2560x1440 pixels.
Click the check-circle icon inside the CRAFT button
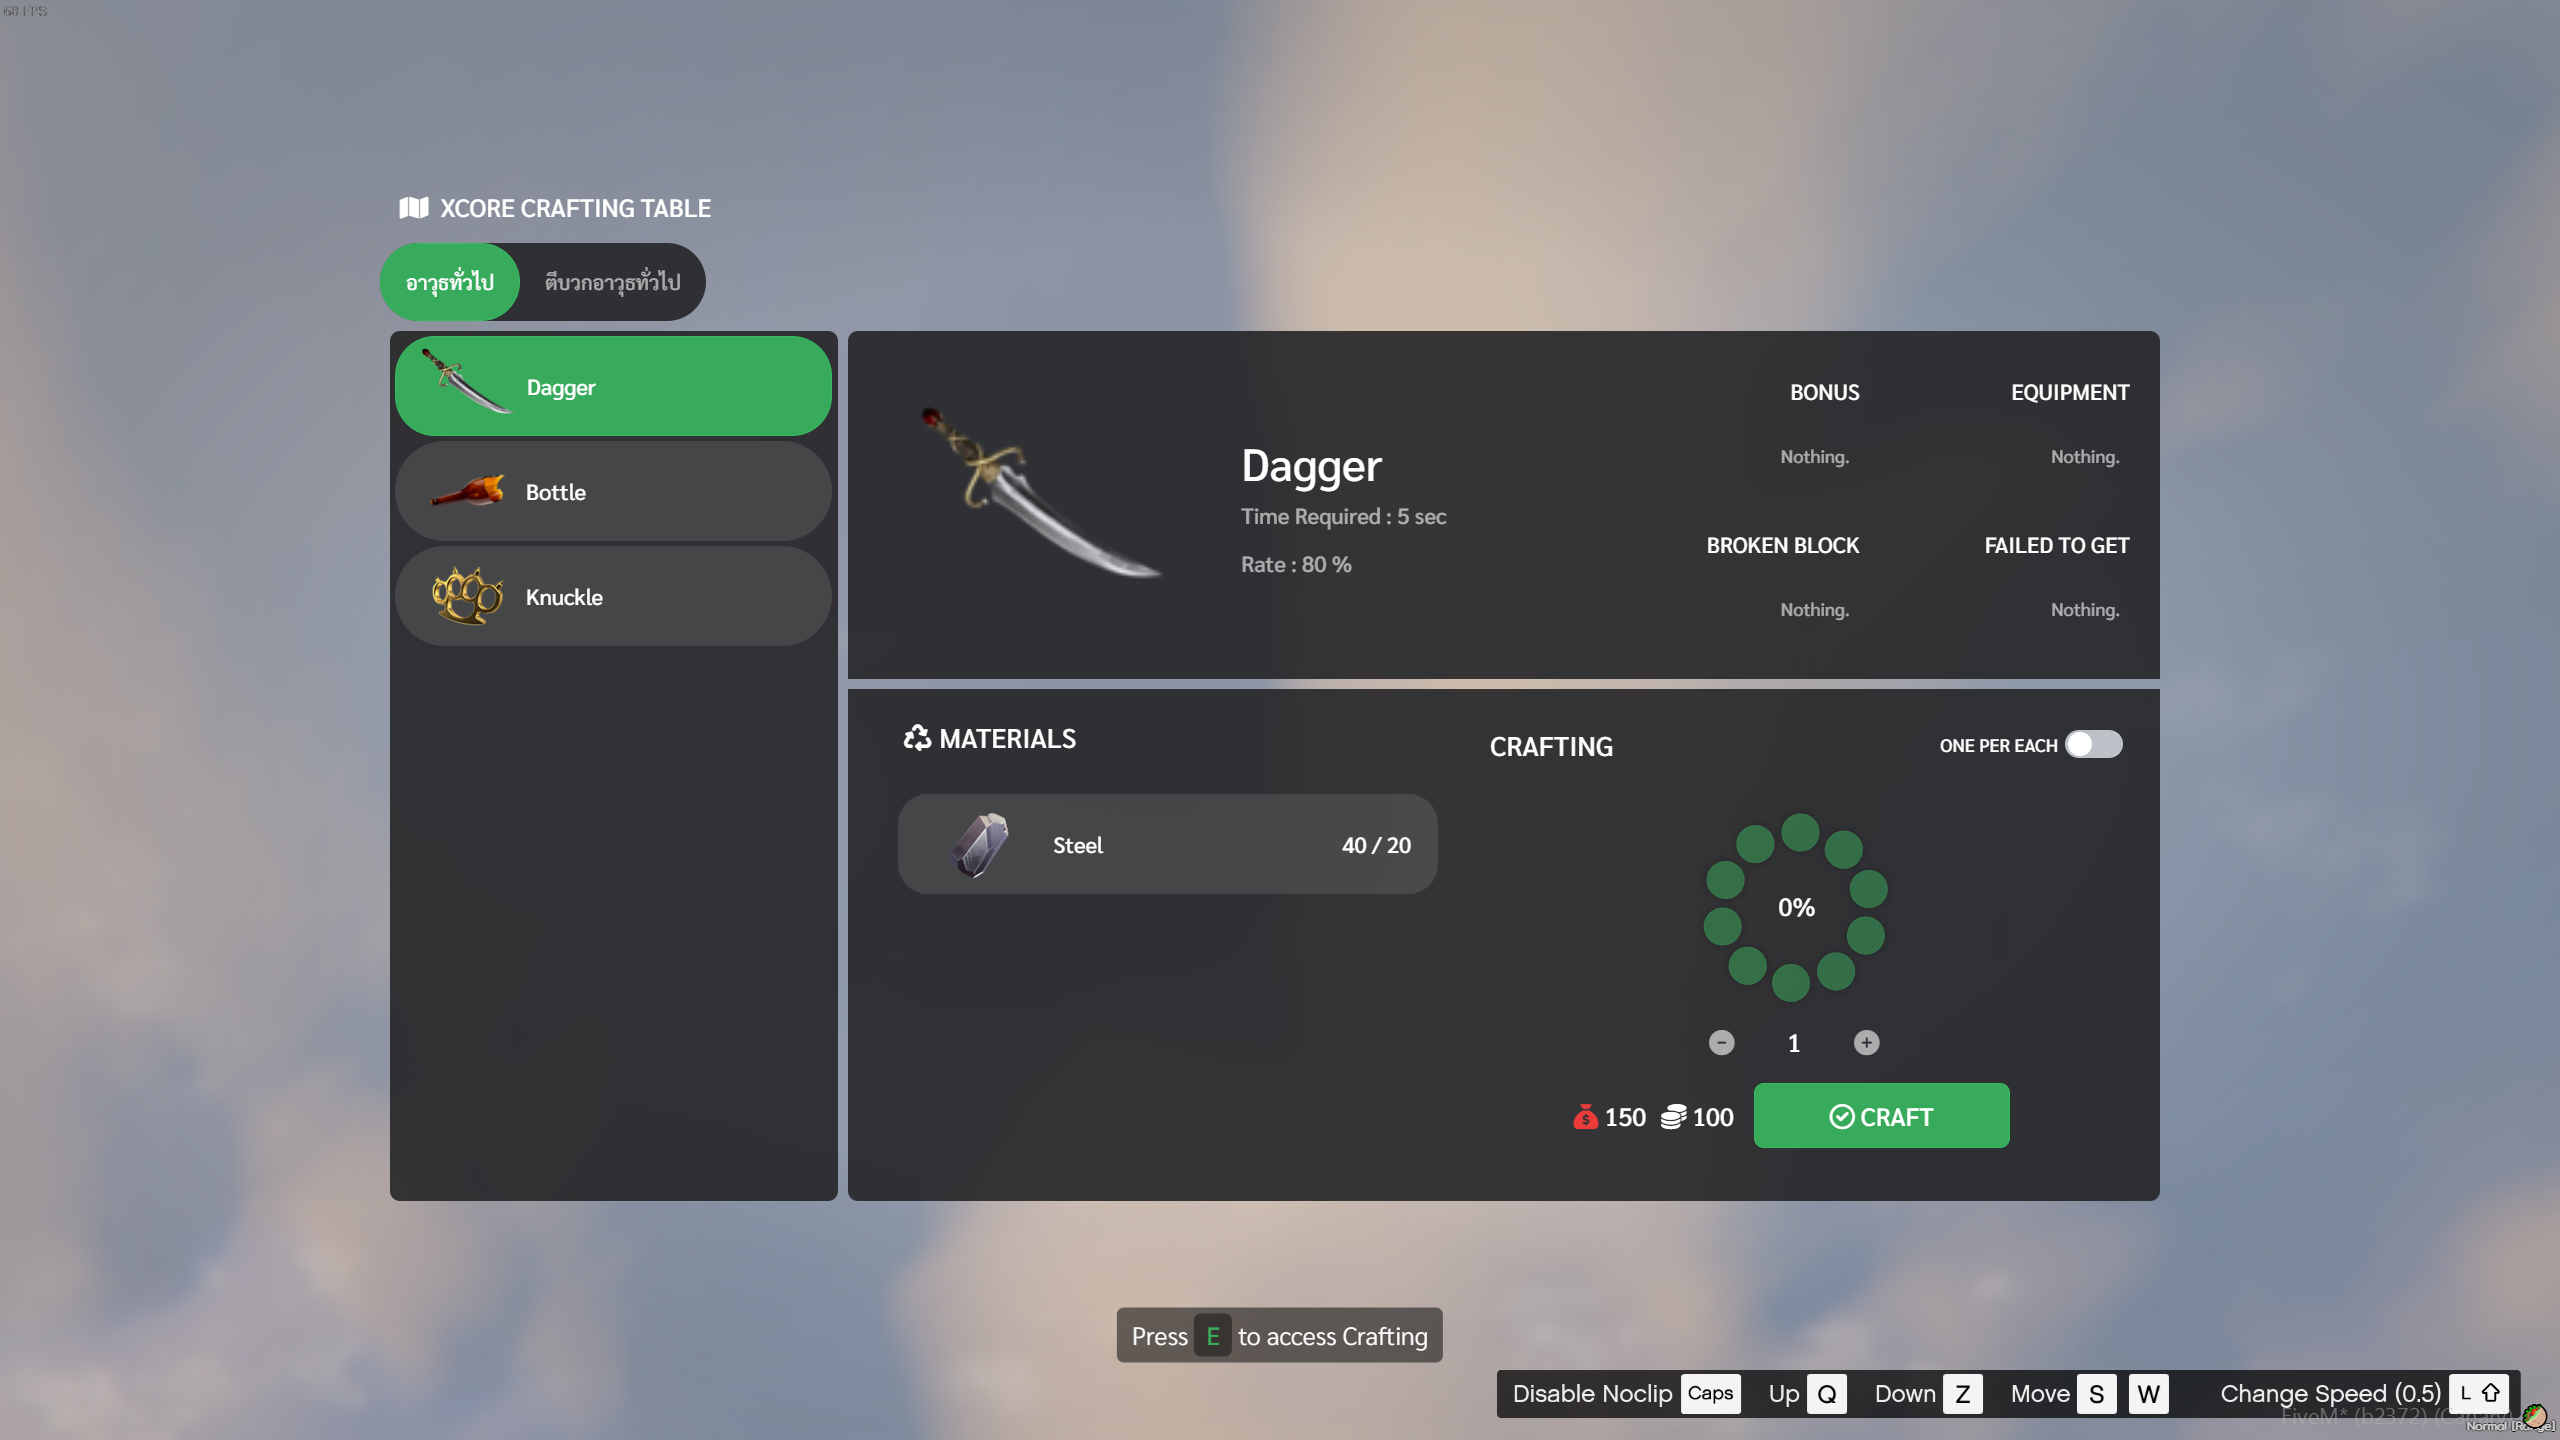1843,1116
